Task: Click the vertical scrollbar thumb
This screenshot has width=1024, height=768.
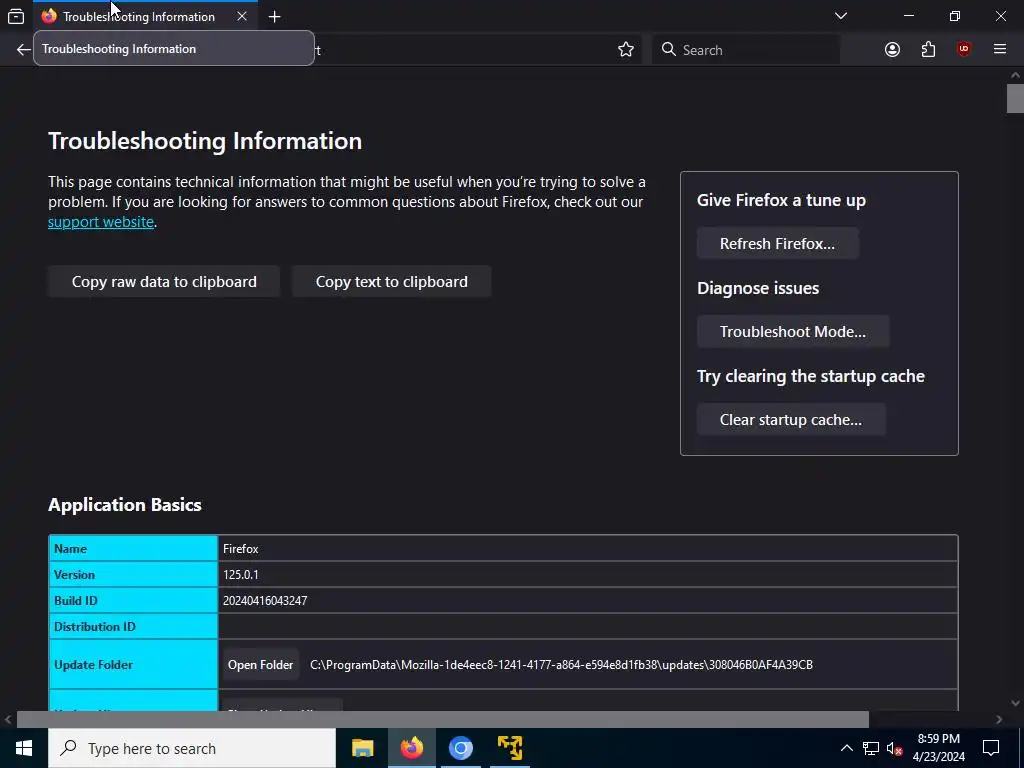Action: tap(1015, 99)
